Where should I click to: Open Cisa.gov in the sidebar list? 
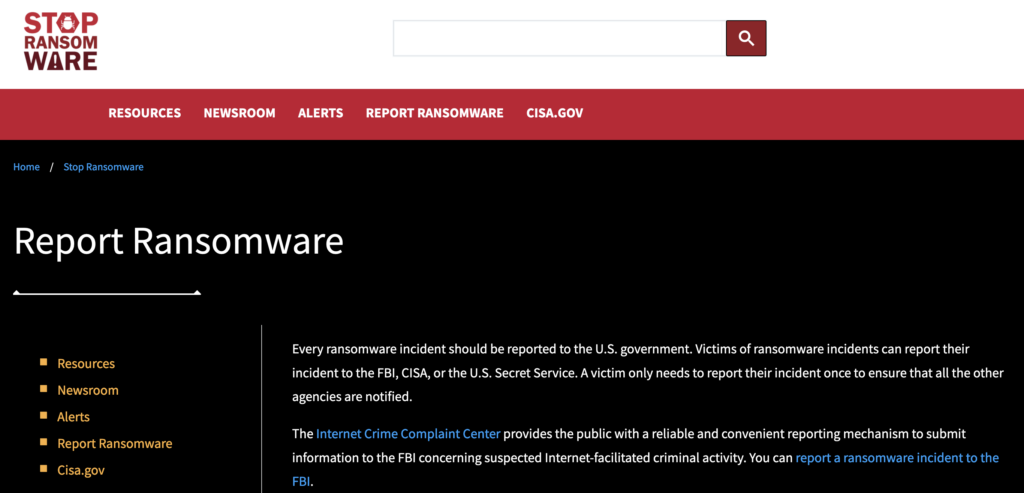pyautogui.click(x=80, y=470)
